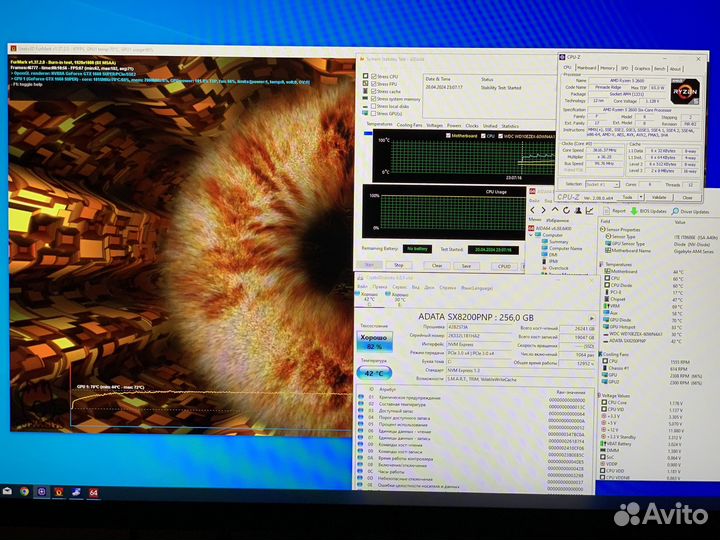The width and height of the screenshot is (720, 540).
Task: Collapse the Computer tree node
Action: 531,235
